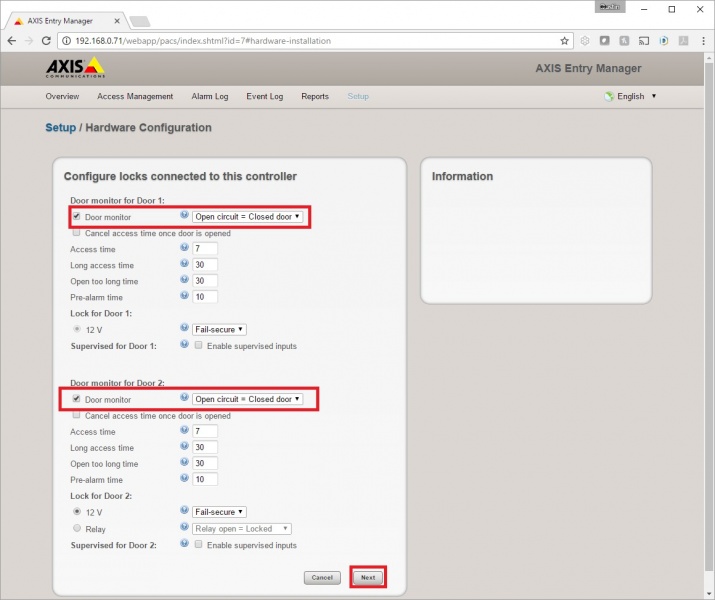Open the Reports menu item
This screenshot has width=715, height=600.
click(x=315, y=96)
